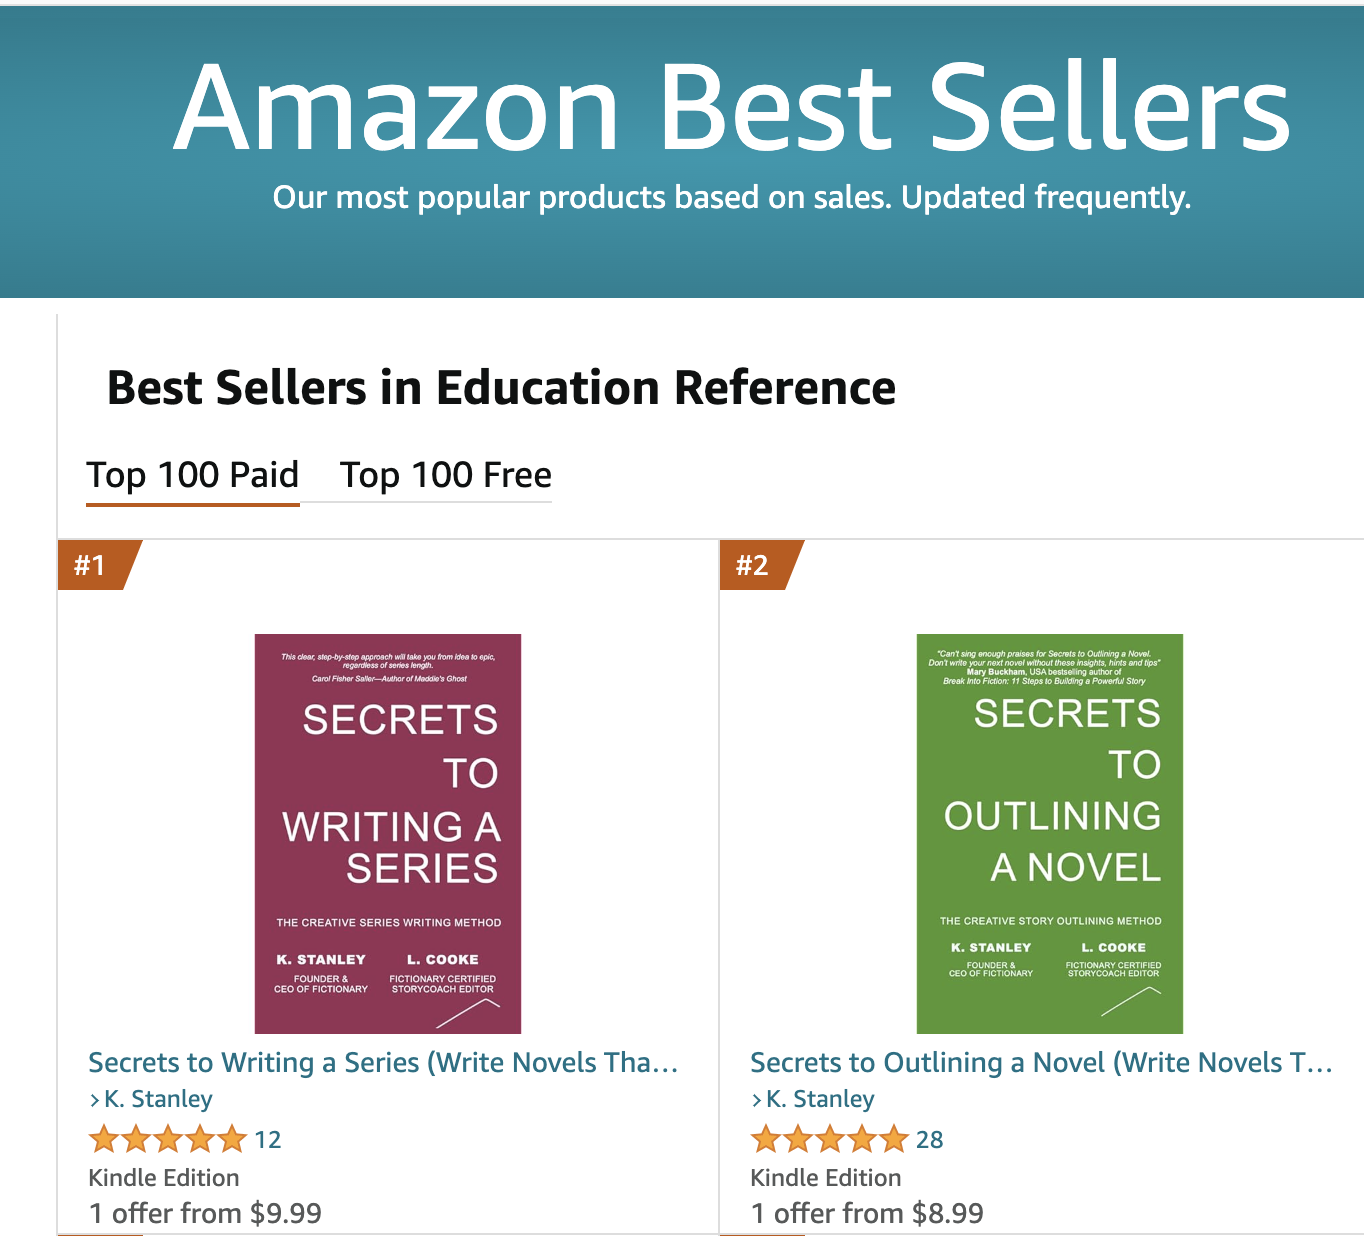Click the 1 offer from $8.99 link
The image size is (1364, 1236).
tap(867, 1213)
